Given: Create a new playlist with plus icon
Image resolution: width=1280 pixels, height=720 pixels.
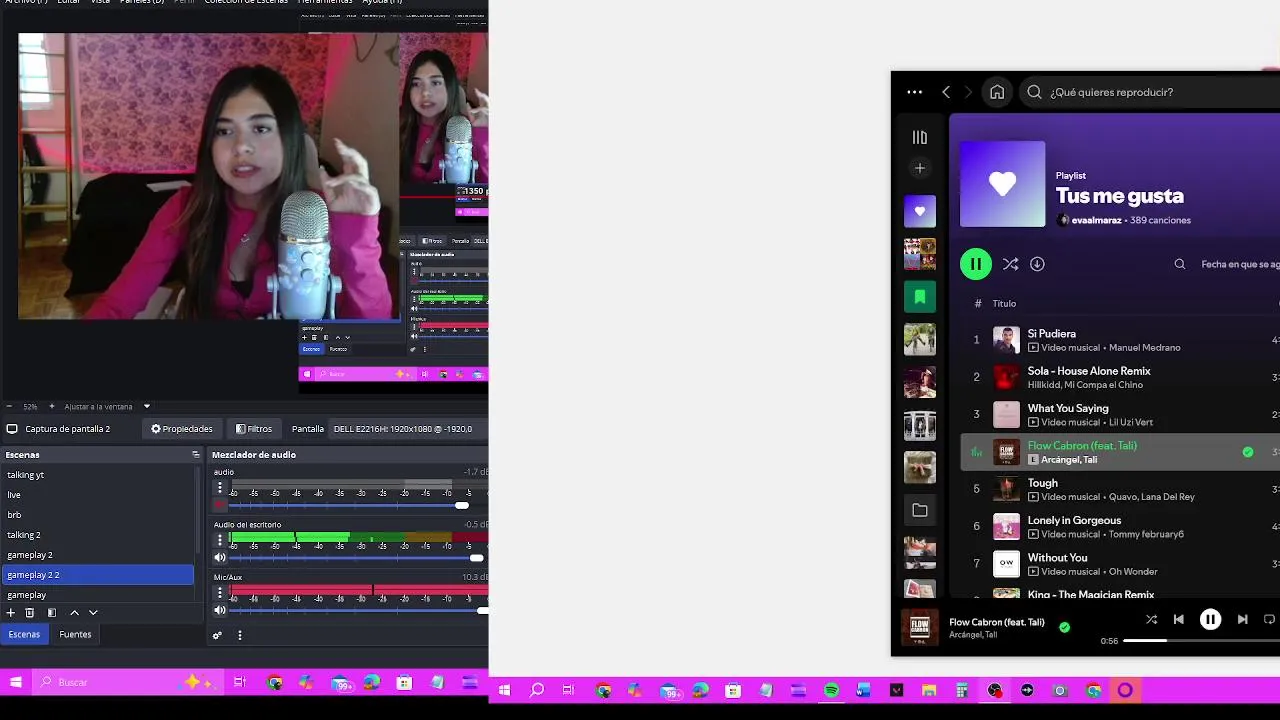Looking at the screenshot, I should coord(920,168).
